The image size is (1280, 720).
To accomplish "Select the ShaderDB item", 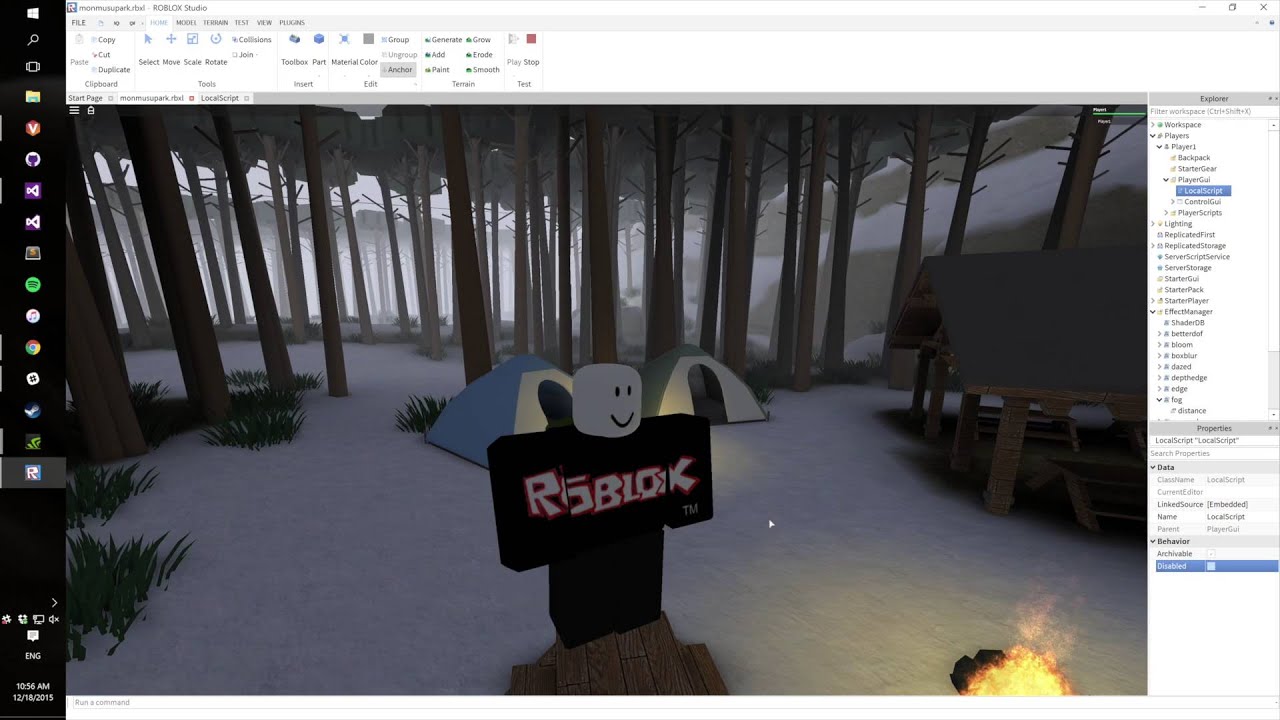I will [x=1187, y=323].
